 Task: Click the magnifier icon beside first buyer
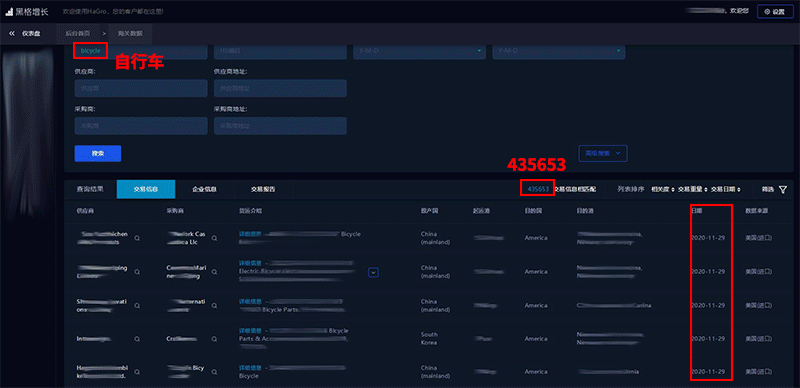point(215,238)
